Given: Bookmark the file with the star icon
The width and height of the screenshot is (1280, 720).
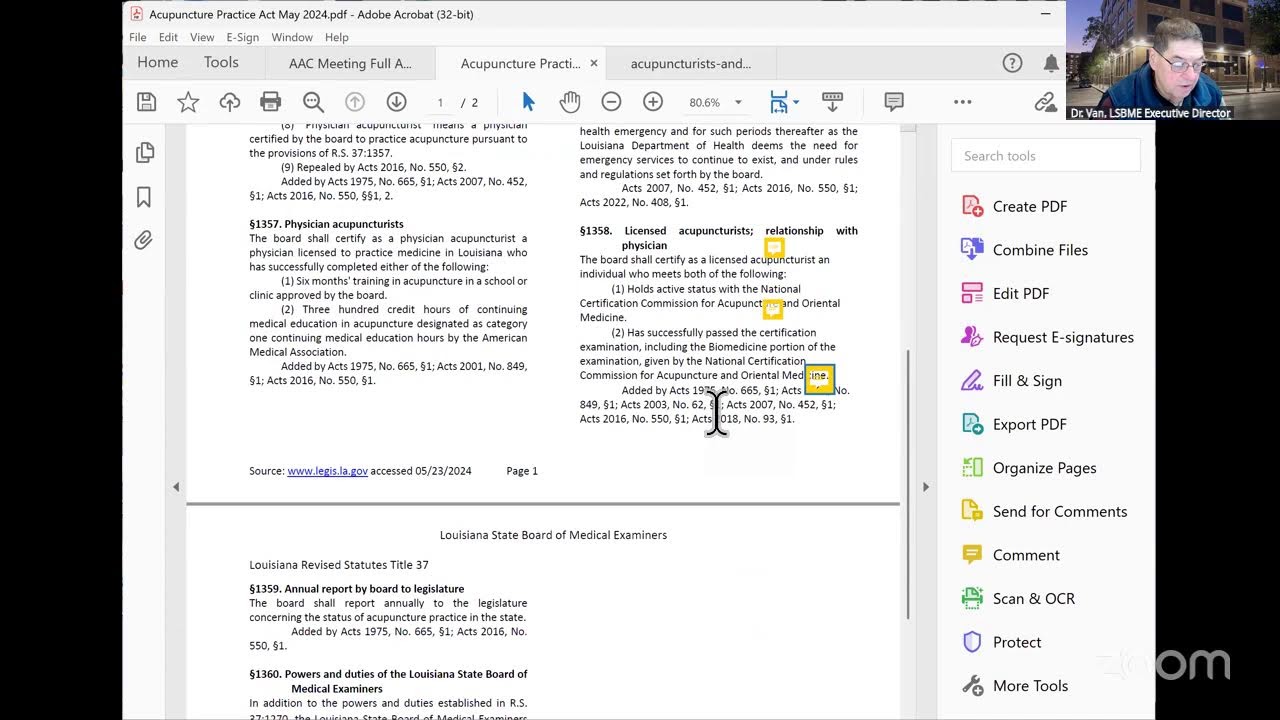Looking at the screenshot, I should (x=188, y=102).
